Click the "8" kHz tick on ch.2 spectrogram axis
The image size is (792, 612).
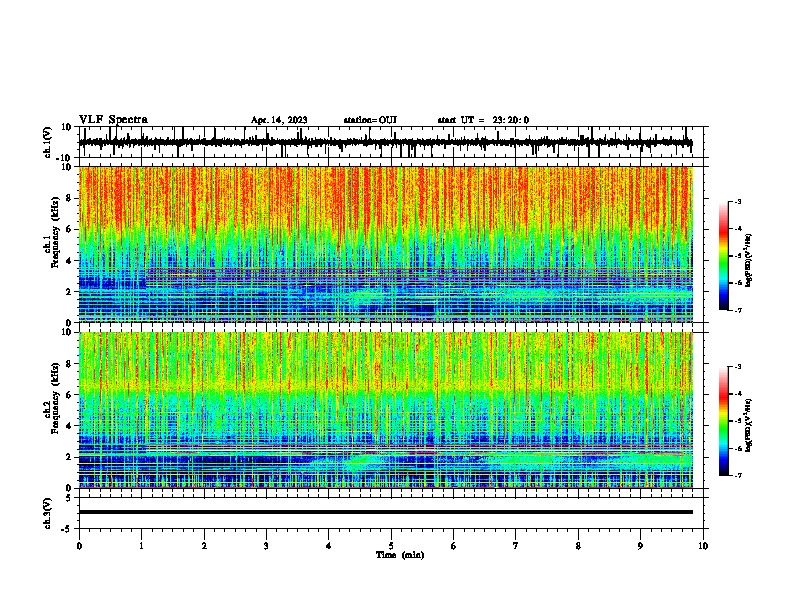click(70, 364)
